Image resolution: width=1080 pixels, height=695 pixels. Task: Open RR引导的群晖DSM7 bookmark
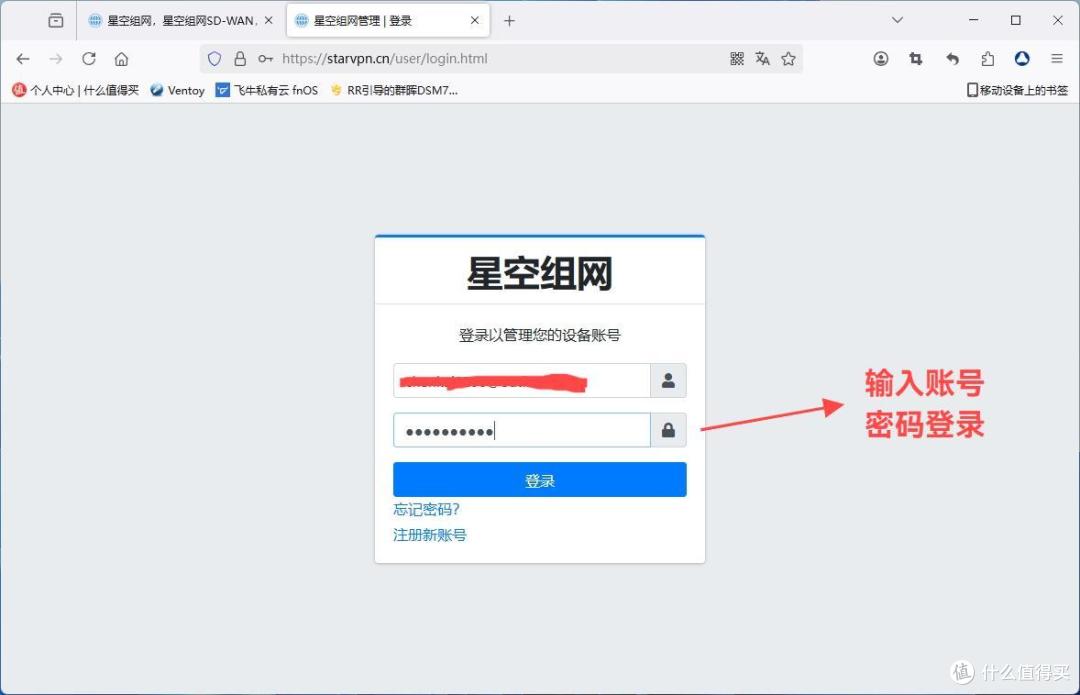[x=394, y=90]
